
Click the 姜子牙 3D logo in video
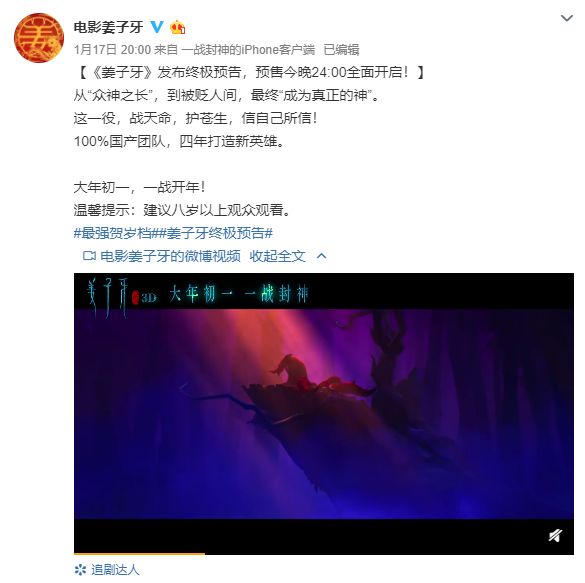click(x=122, y=297)
